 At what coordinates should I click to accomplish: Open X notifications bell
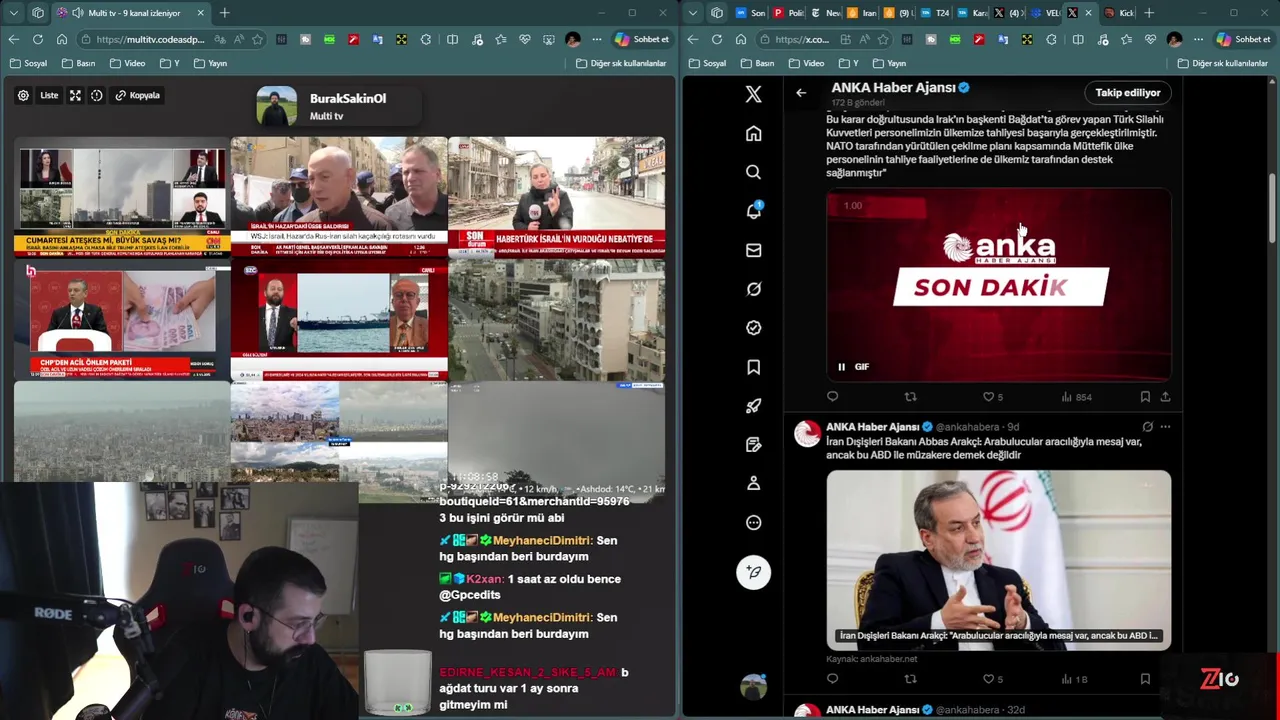coord(754,211)
